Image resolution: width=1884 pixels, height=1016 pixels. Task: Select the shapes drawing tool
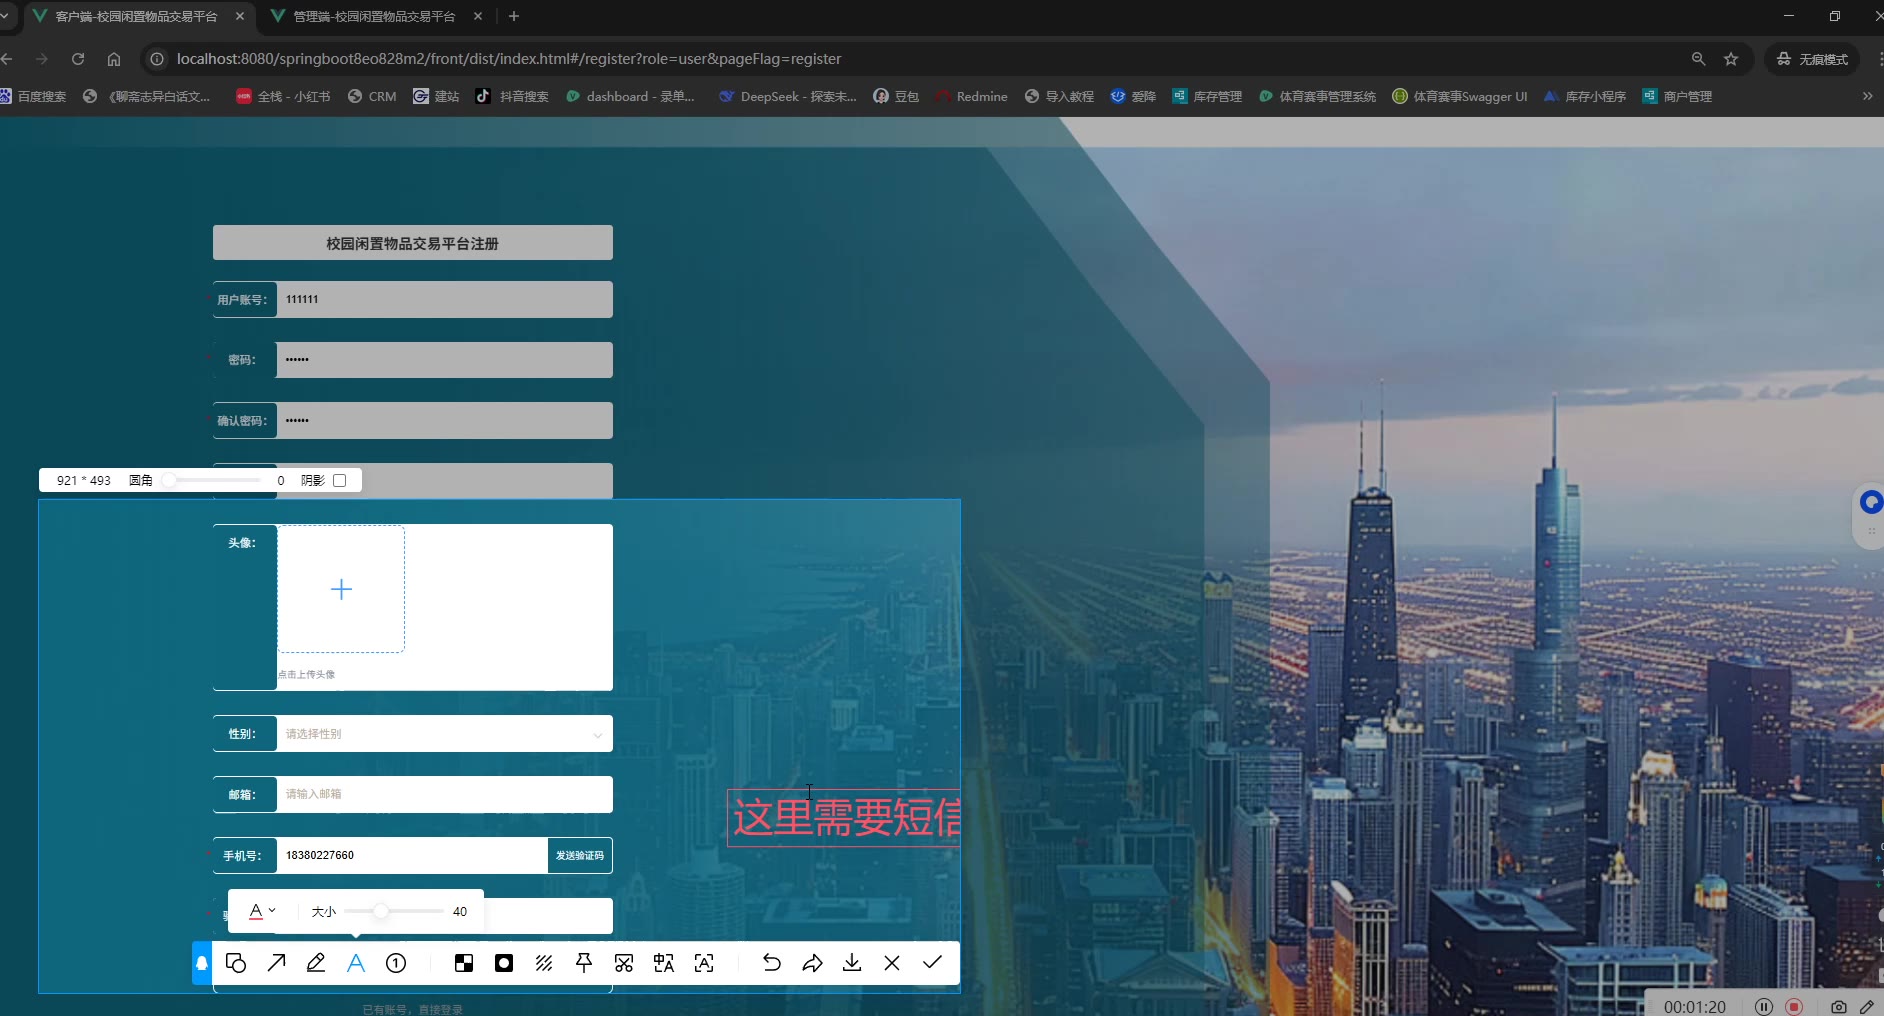[236, 963]
